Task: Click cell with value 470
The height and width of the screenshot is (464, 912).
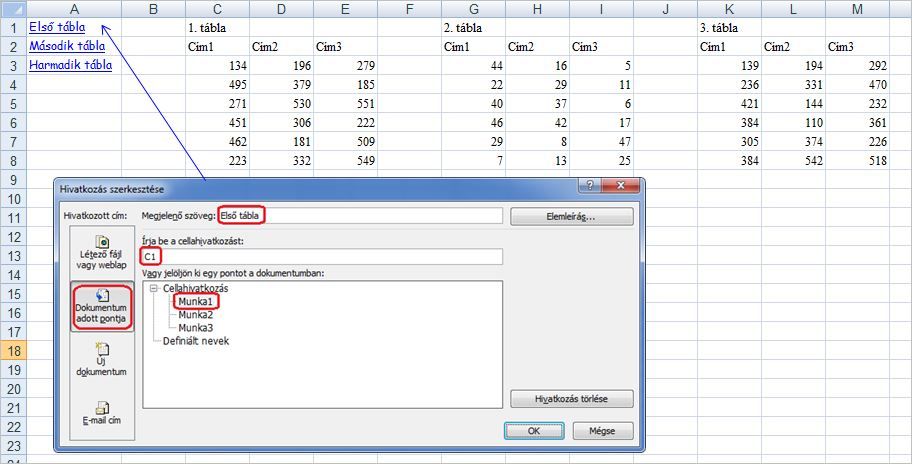Action: click(857, 85)
